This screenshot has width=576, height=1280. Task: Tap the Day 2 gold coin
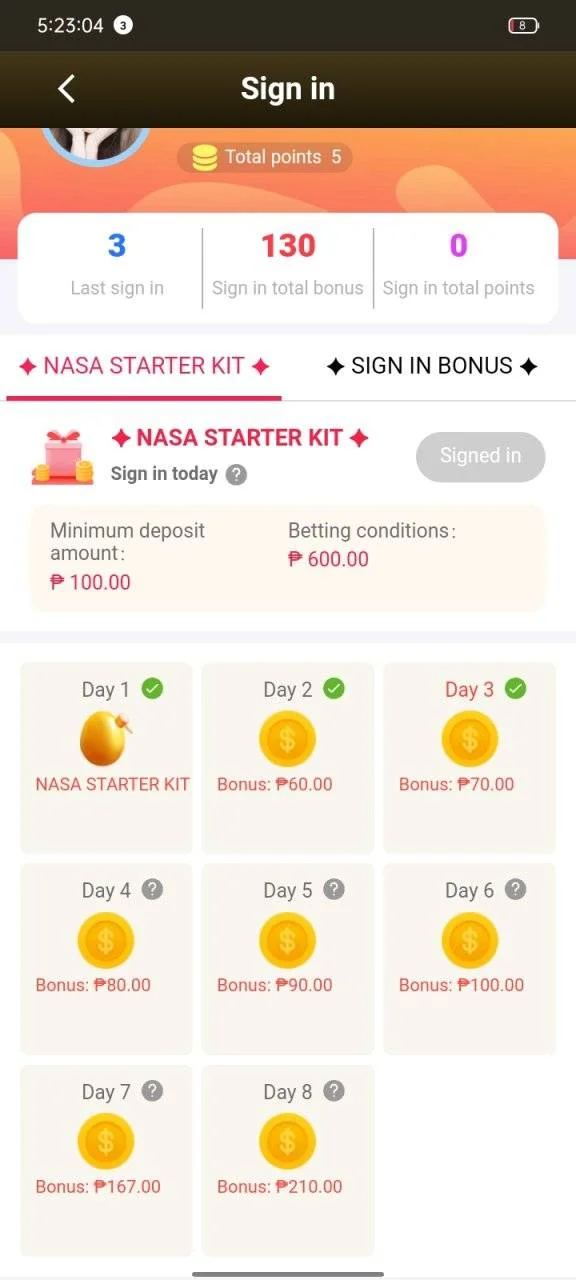(x=288, y=740)
